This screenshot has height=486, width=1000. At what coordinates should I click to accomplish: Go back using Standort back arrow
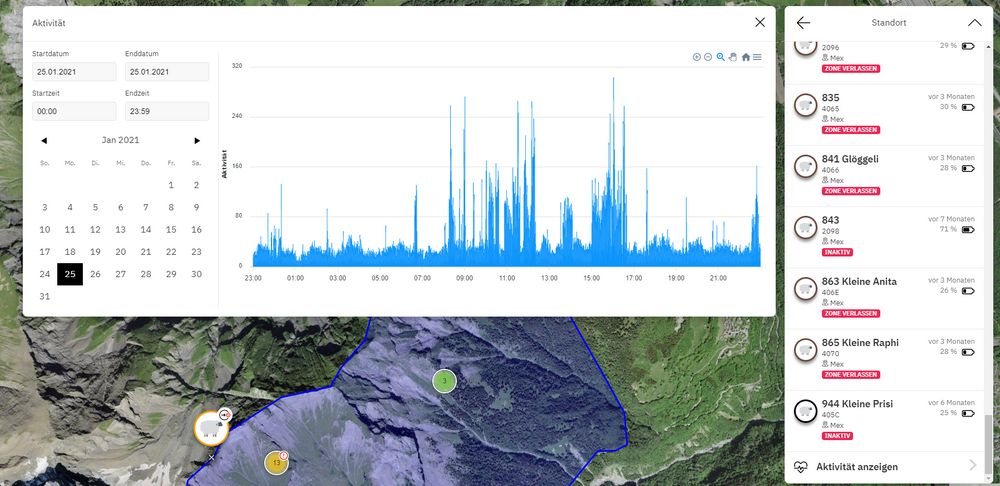[x=803, y=22]
